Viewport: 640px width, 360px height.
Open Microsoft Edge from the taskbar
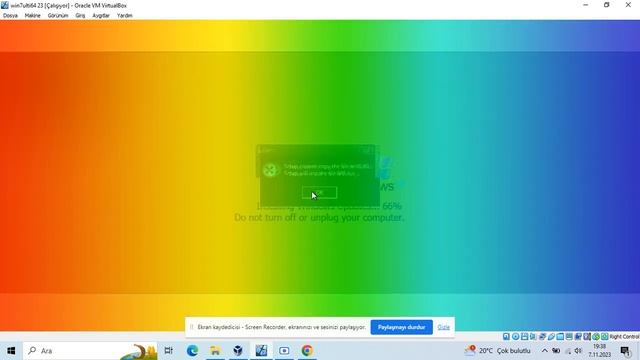point(192,351)
